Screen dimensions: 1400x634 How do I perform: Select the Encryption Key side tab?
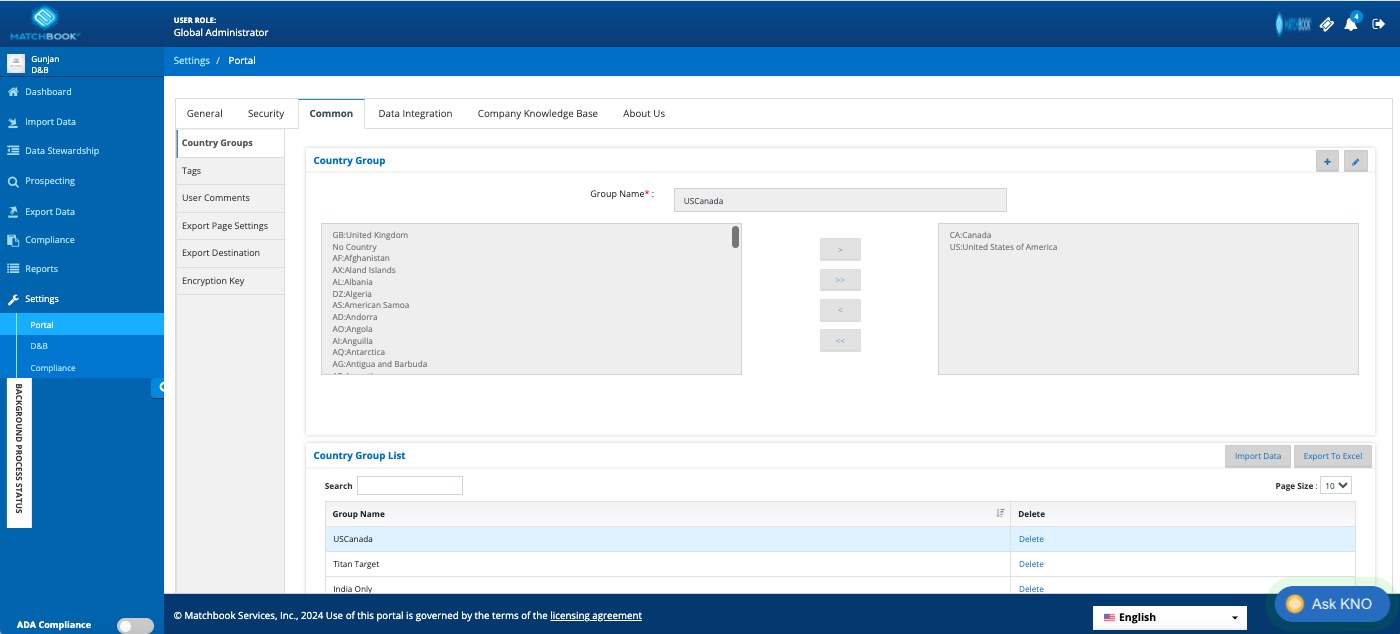(230, 281)
